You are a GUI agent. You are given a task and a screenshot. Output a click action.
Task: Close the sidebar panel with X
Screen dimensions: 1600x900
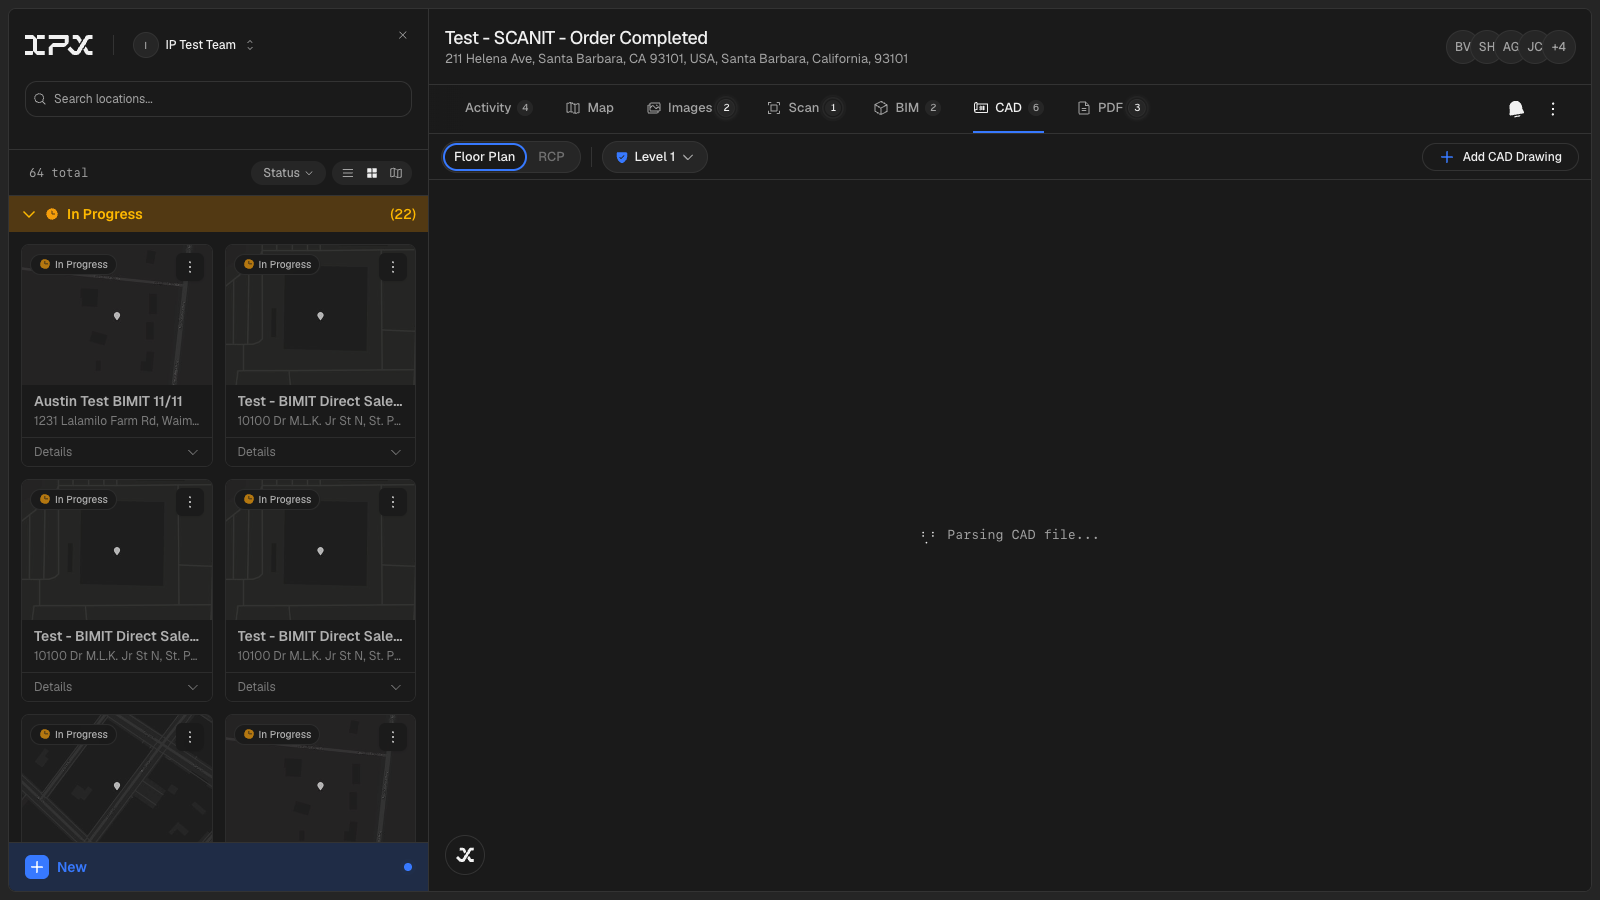[403, 35]
